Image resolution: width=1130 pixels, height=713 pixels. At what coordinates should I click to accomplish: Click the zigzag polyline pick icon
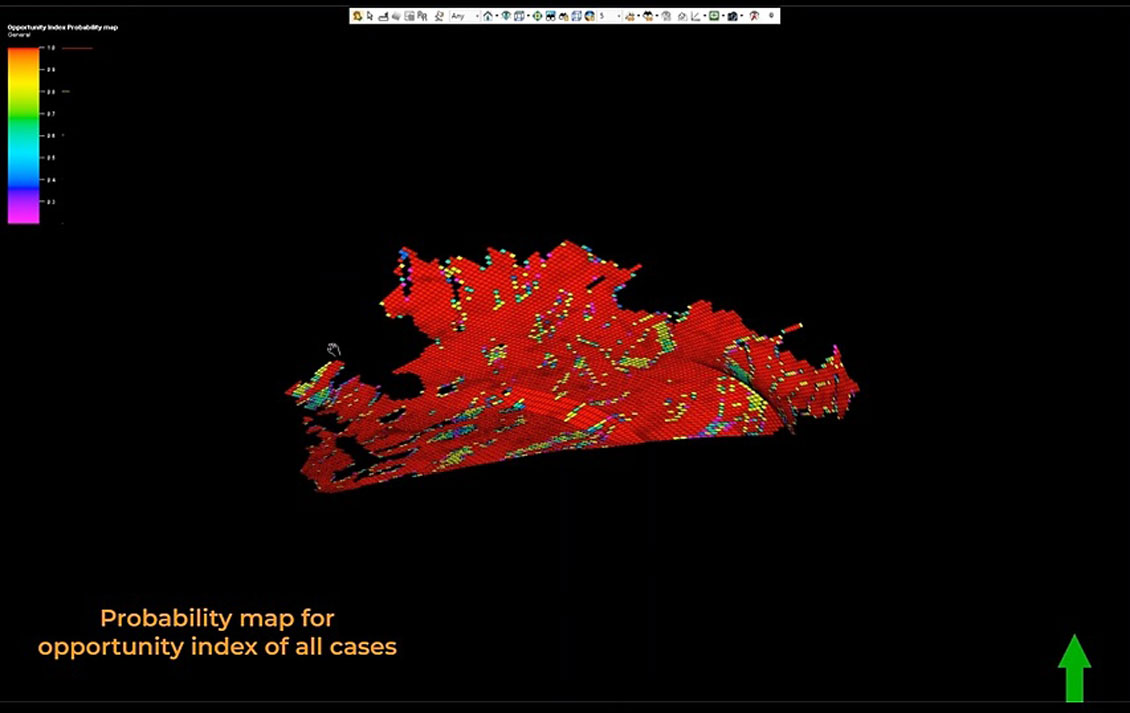point(439,16)
